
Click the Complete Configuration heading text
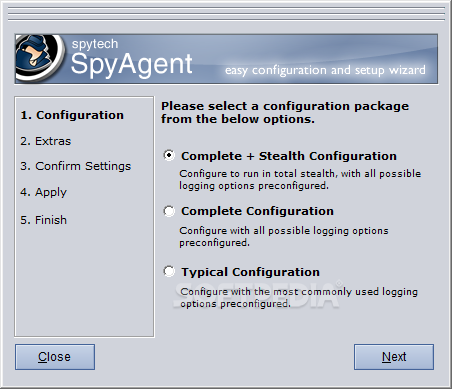257,211
